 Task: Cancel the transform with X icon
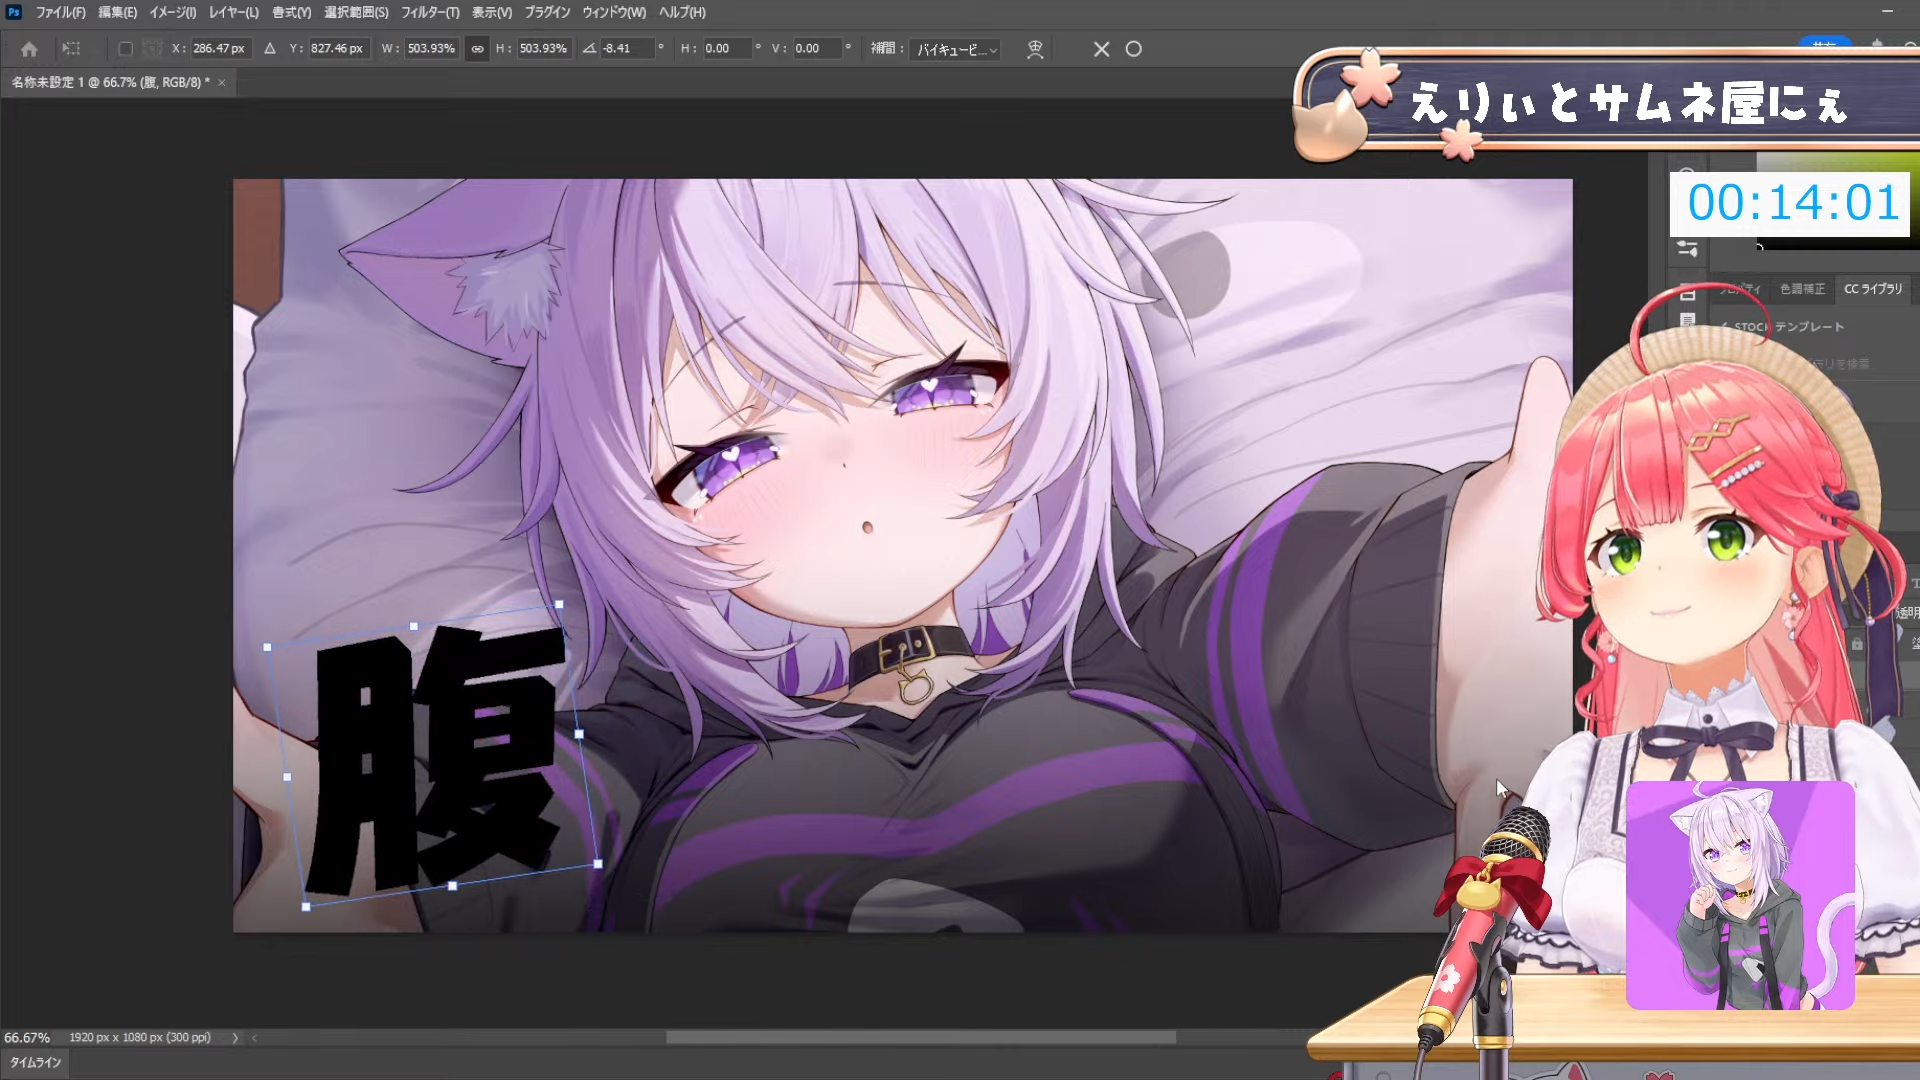(x=1101, y=49)
